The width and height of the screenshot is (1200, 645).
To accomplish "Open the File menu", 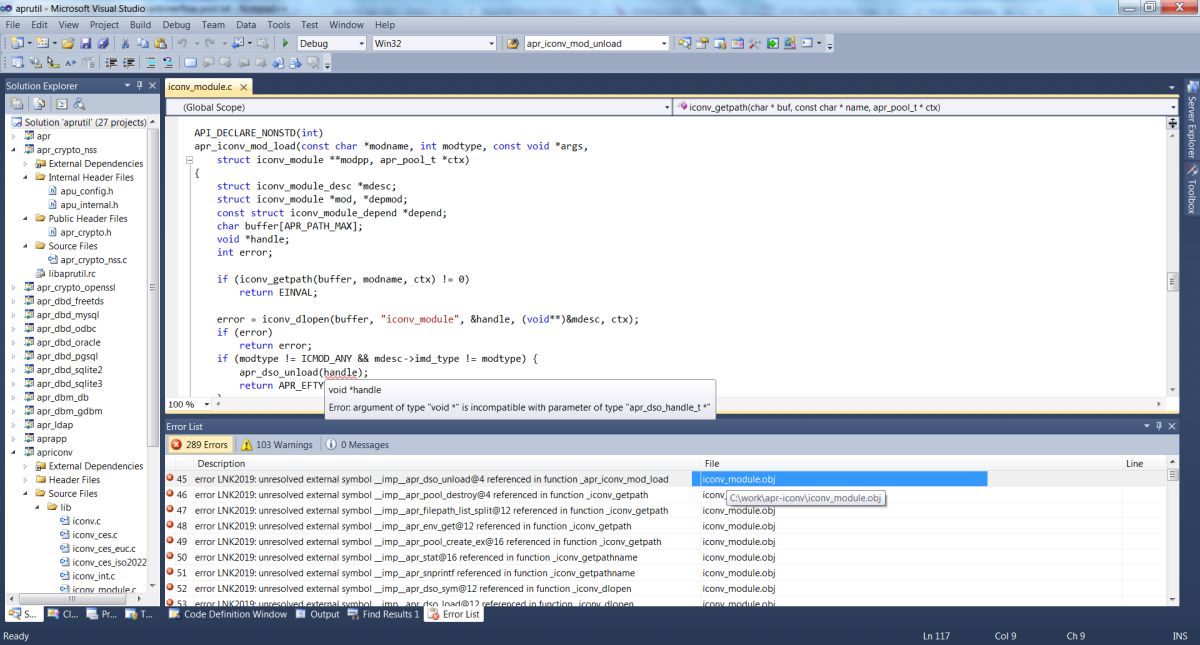I will tap(13, 24).
